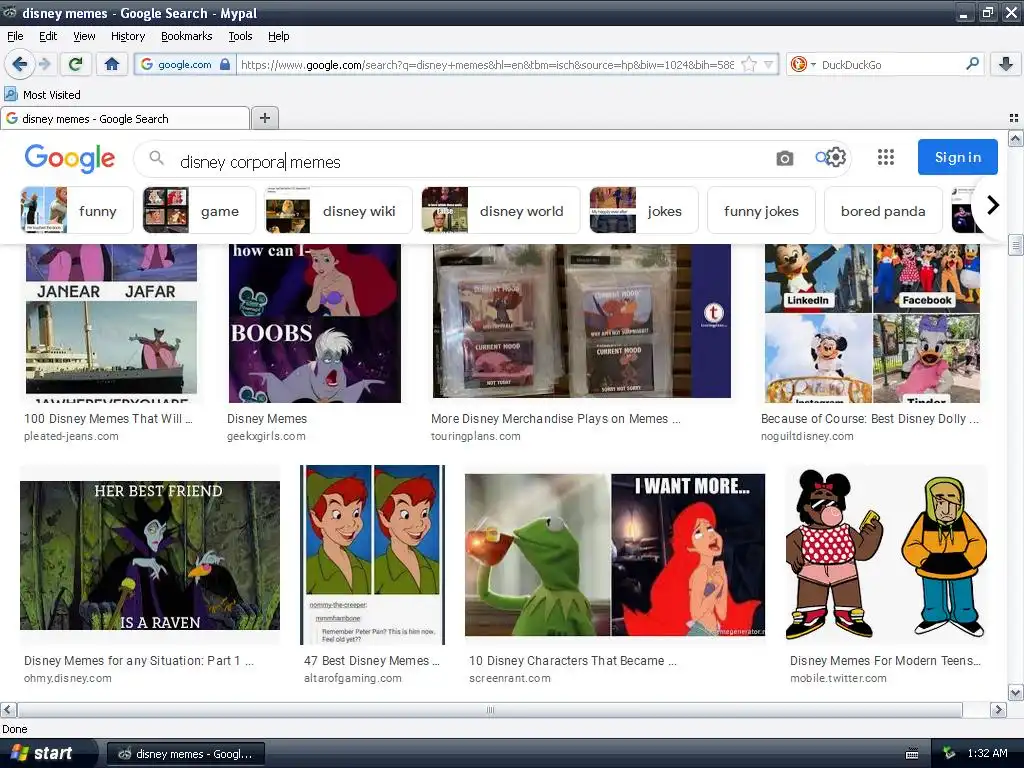This screenshot has width=1024, height=768.
Task: Open the Ariel and Ursula meme thumbnail
Action: click(314, 323)
